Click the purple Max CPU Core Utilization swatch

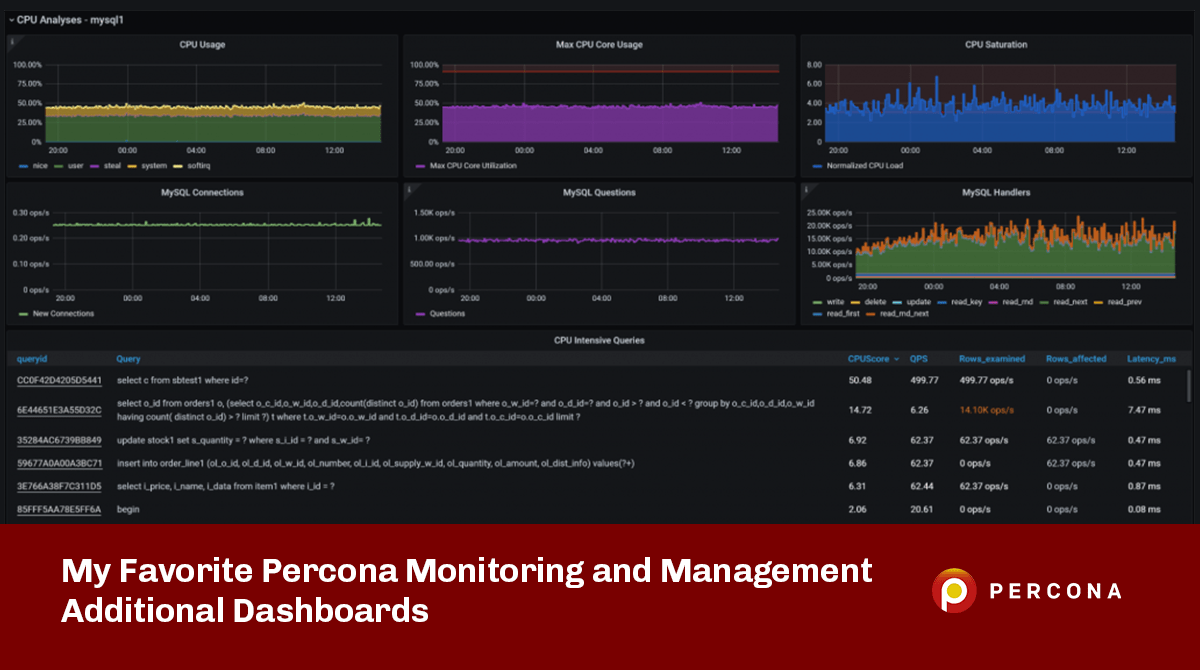click(x=420, y=165)
